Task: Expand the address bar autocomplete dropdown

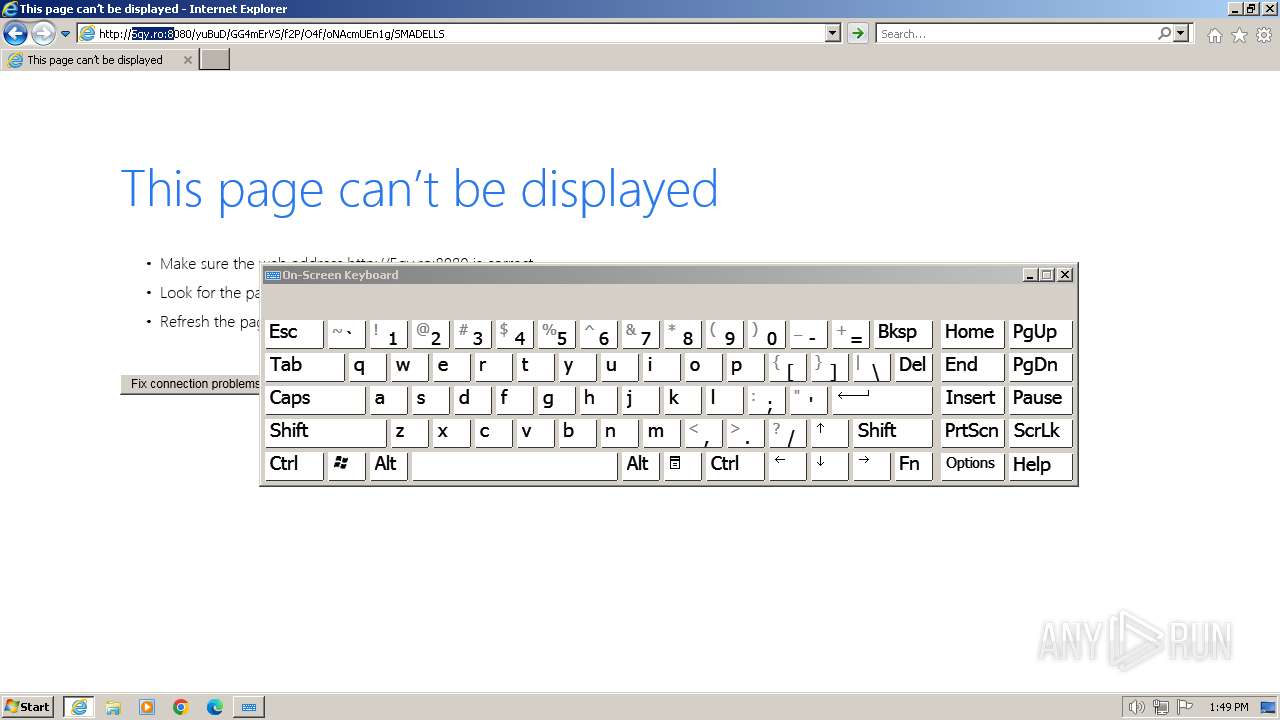Action: [833, 34]
